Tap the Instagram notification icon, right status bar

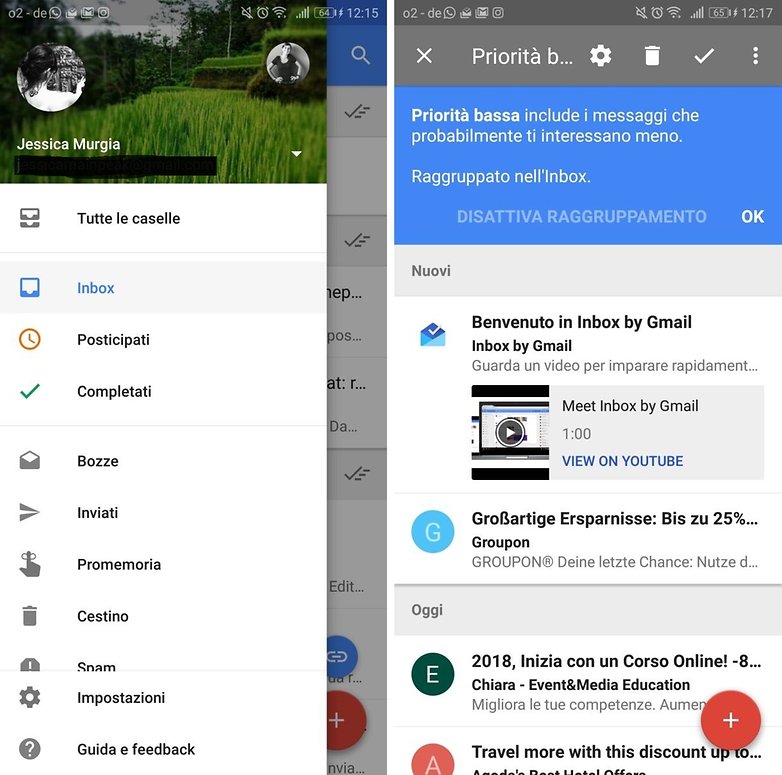pyautogui.click(x=498, y=12)
